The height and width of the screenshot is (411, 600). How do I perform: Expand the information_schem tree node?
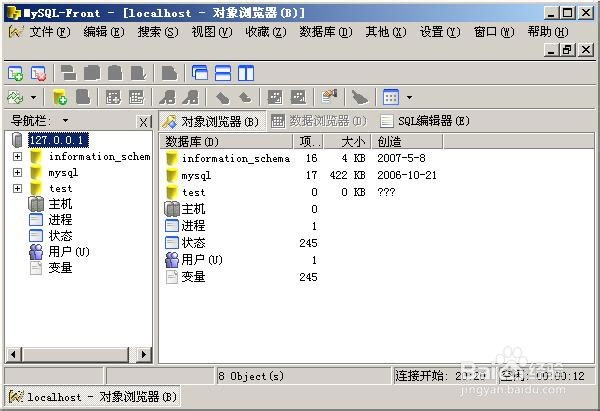tap(17, 156)
